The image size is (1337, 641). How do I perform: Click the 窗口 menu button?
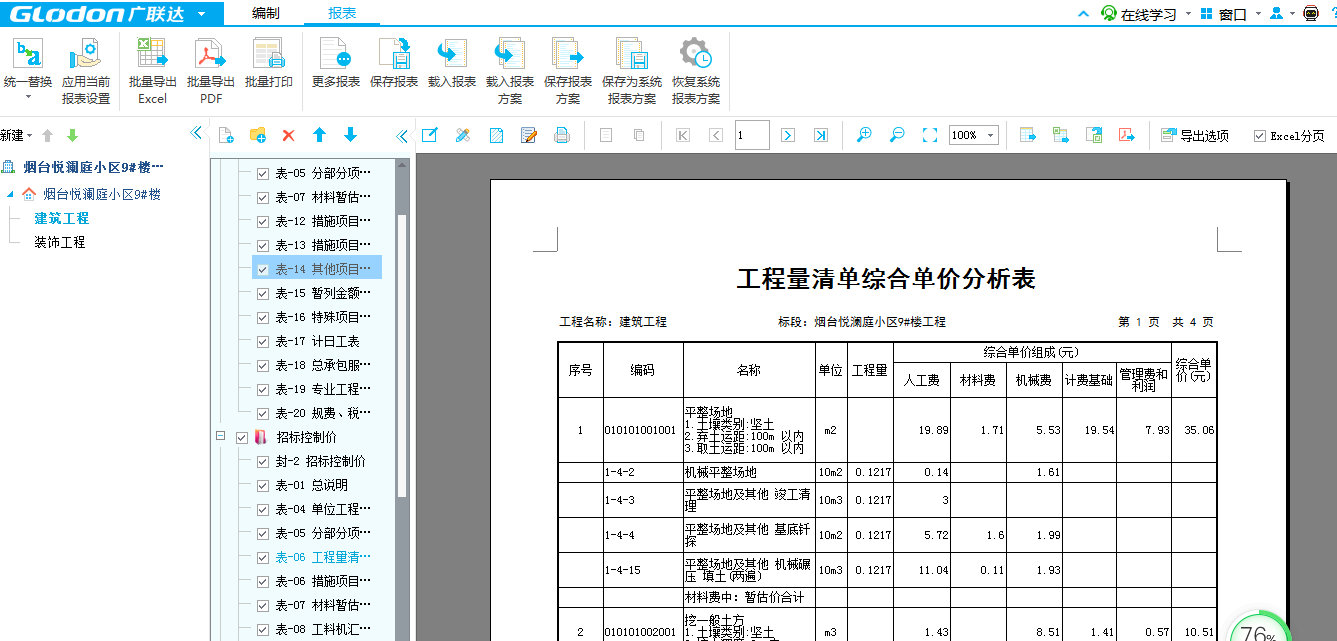(x=1222, y=14)
